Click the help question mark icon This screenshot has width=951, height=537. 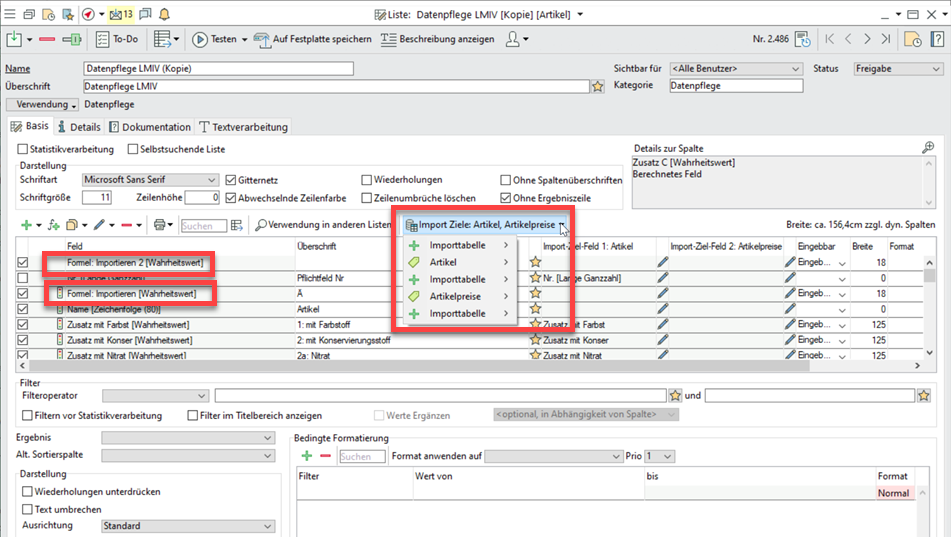click(x=937, y=40)
